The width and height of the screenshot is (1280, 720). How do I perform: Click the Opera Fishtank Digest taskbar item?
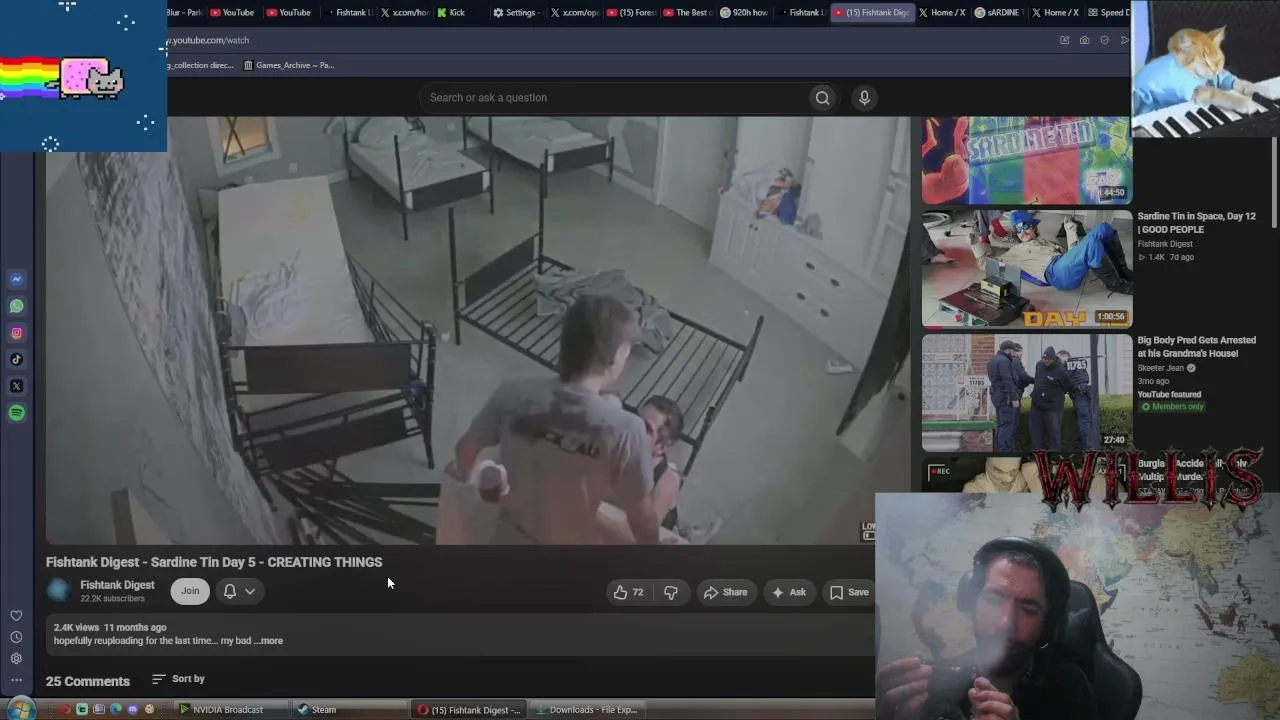coord(469,710)
